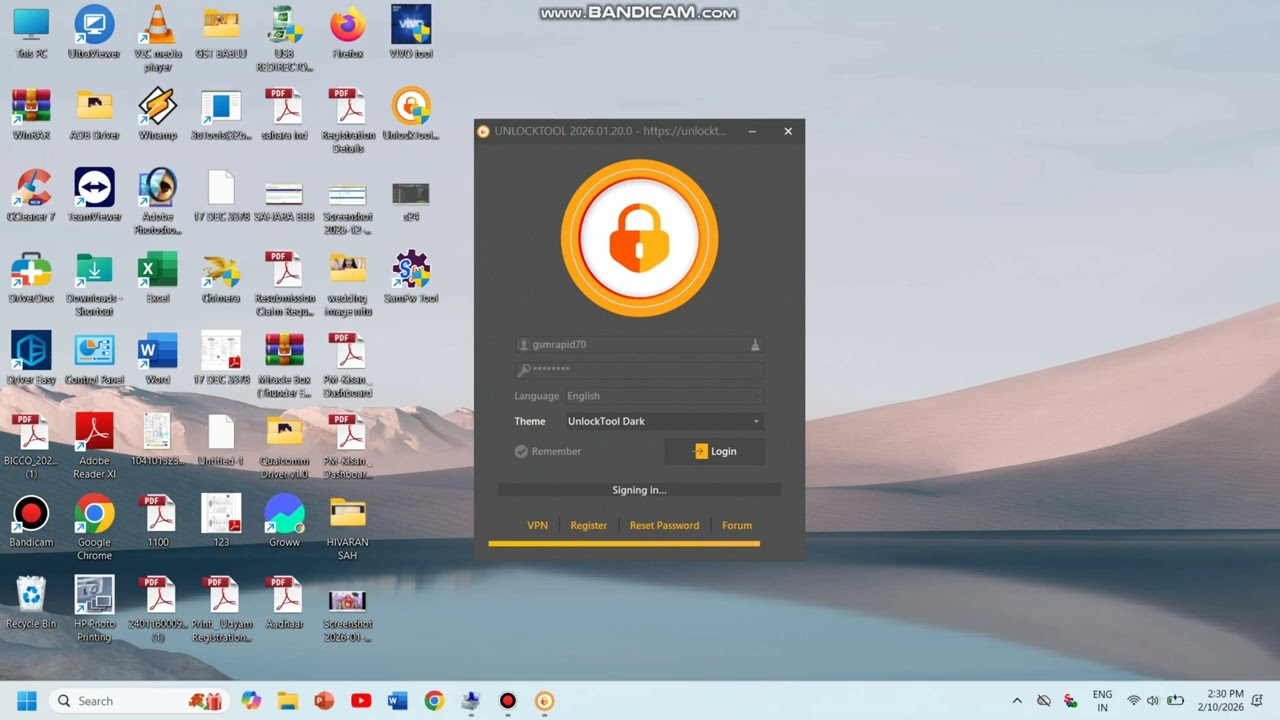Open Control Panel shortcut

(x=94, y=358)
